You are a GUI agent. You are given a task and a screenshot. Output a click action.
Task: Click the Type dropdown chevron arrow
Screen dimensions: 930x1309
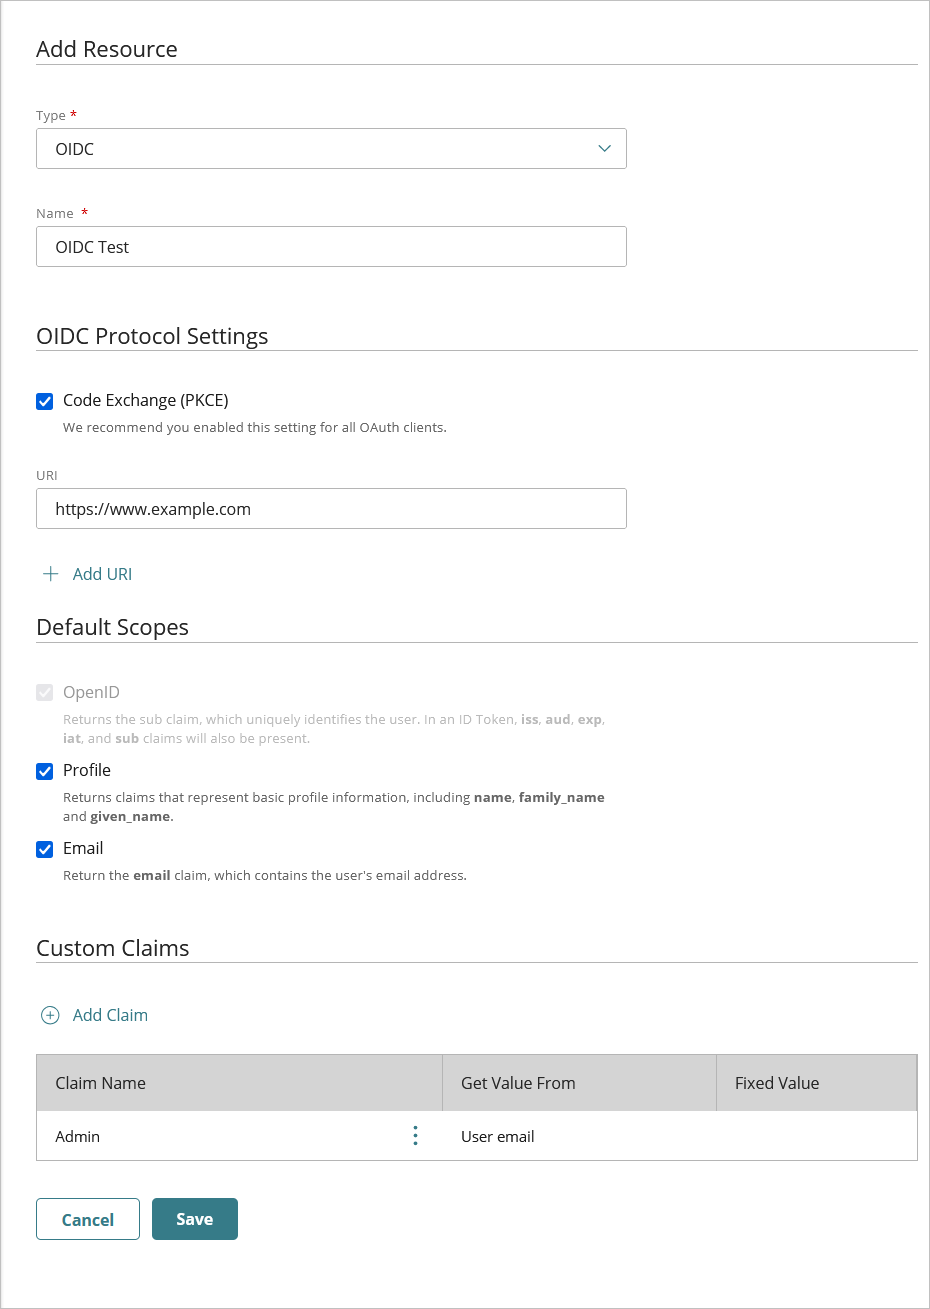point(604,149)
